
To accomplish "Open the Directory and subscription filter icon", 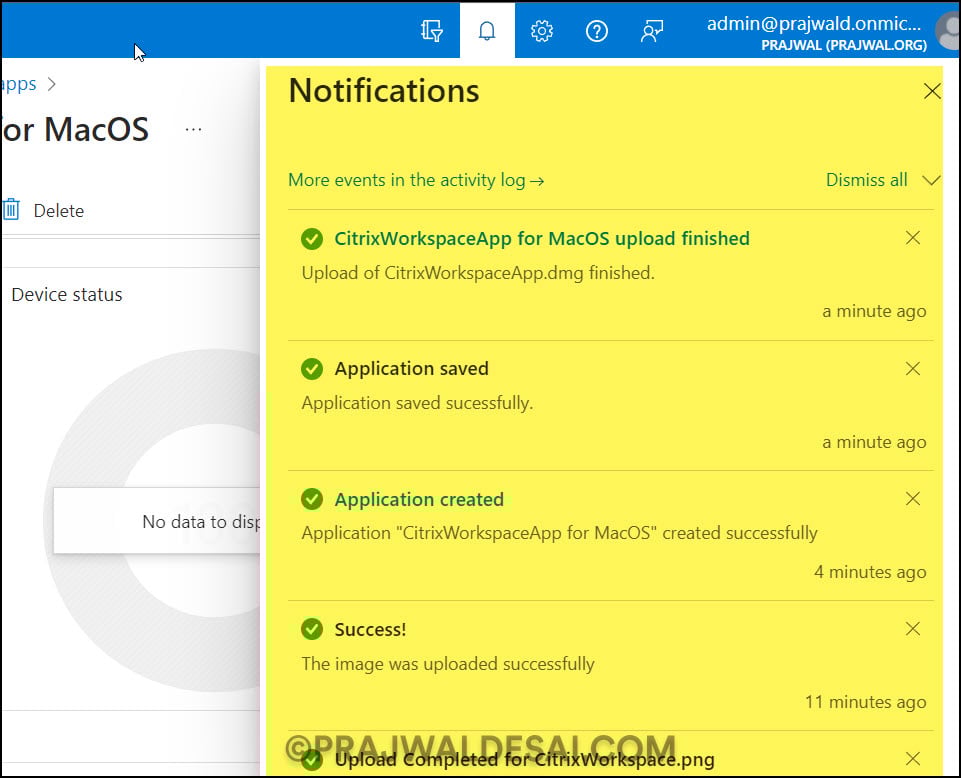I will coord(432,30).
